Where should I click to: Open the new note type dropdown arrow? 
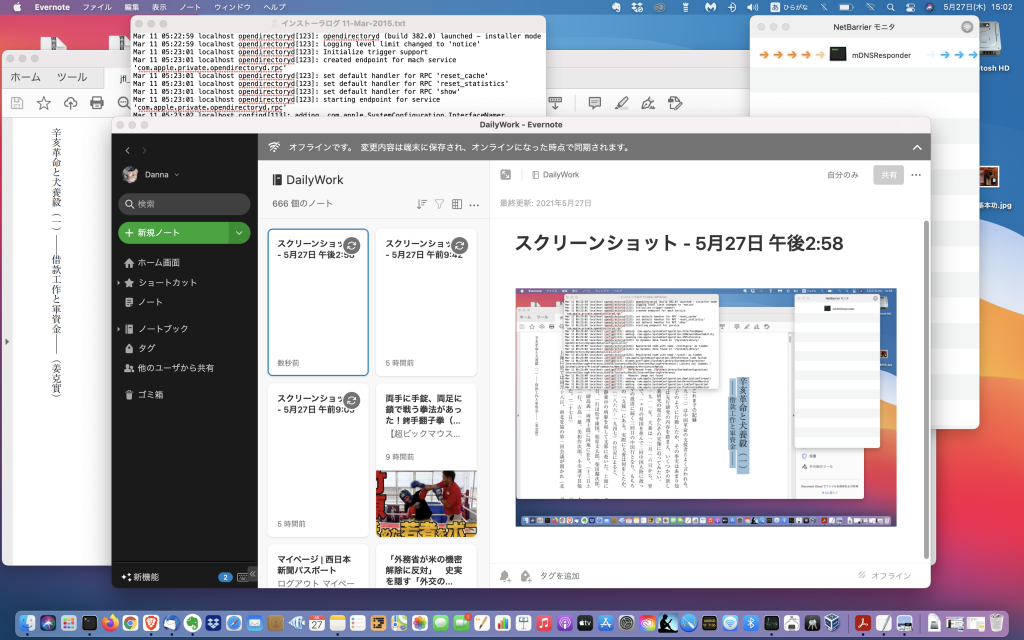pyautogui.click(x=239, y=232)
